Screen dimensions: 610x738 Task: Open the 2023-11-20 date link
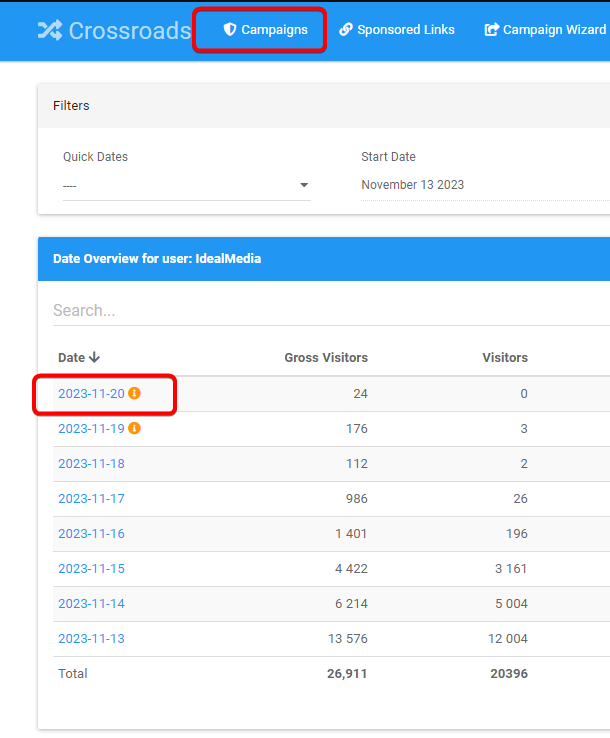(x=91, y=393)
